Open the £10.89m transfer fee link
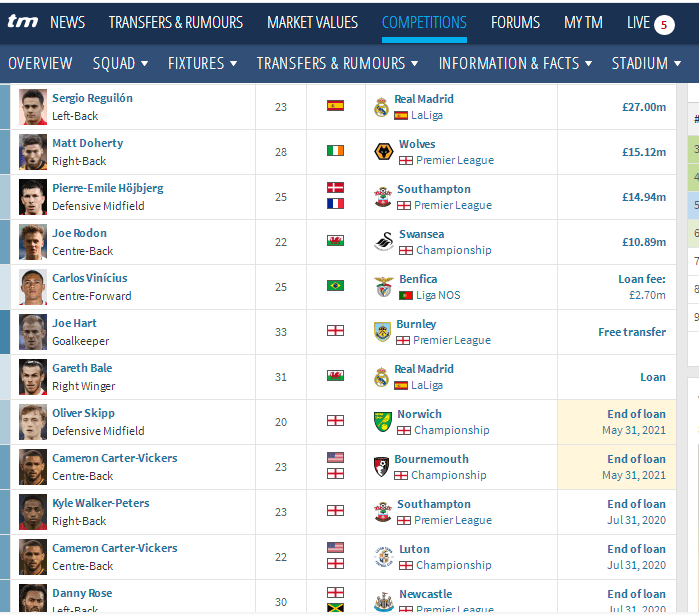Viewport: 699px width, 615px height. [644, 242]
